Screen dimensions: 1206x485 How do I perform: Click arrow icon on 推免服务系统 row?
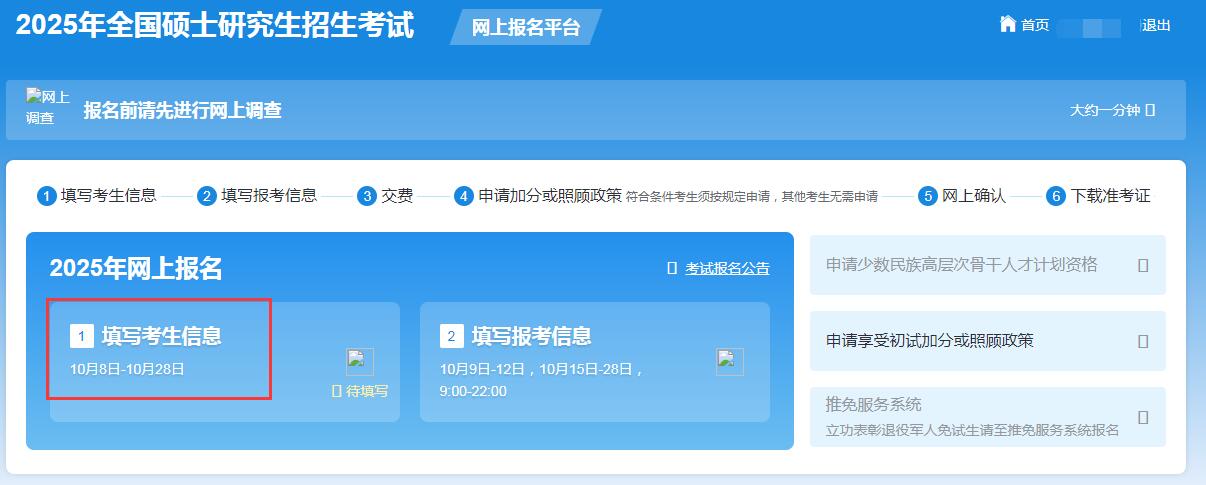pyautogui.click(x=1143, y=417)
